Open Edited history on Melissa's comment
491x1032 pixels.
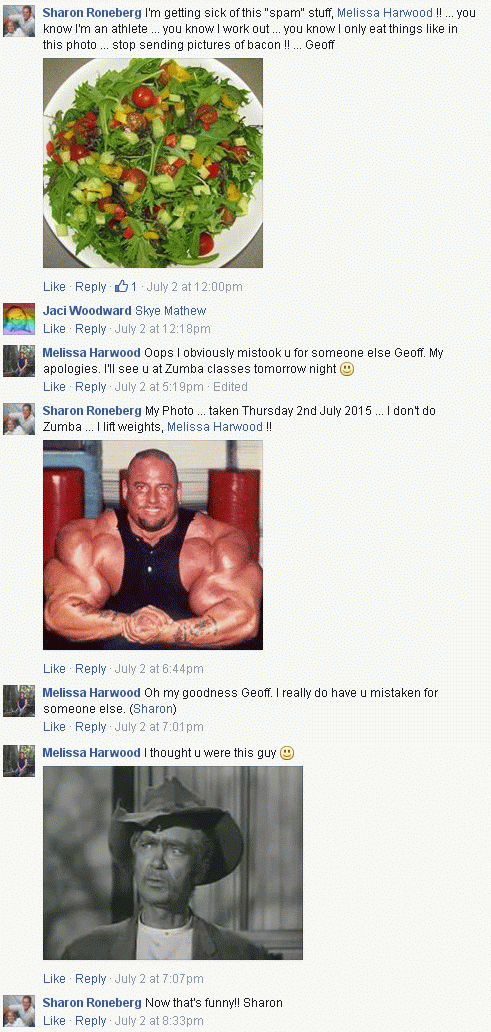pos(230,386)
